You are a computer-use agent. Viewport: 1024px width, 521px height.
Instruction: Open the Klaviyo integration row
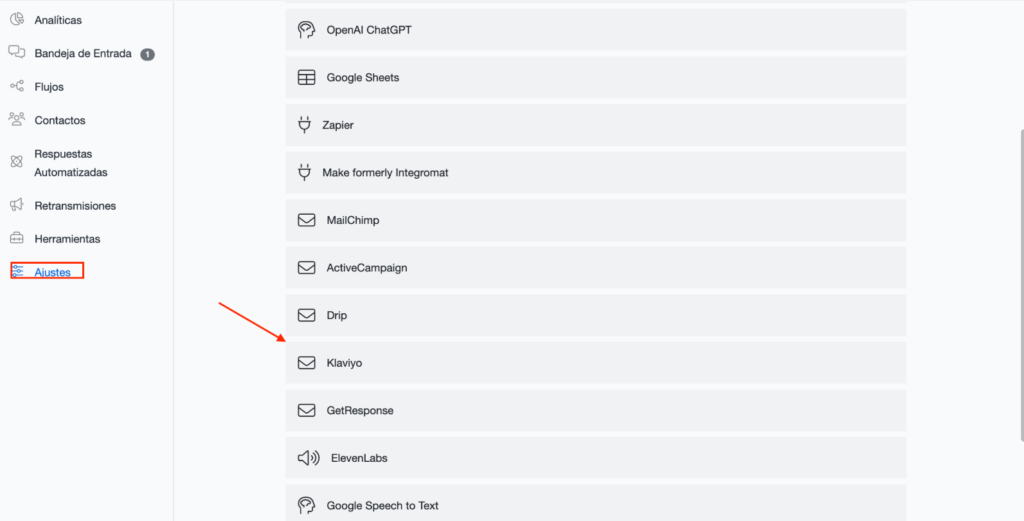click(x=595, y=363)
